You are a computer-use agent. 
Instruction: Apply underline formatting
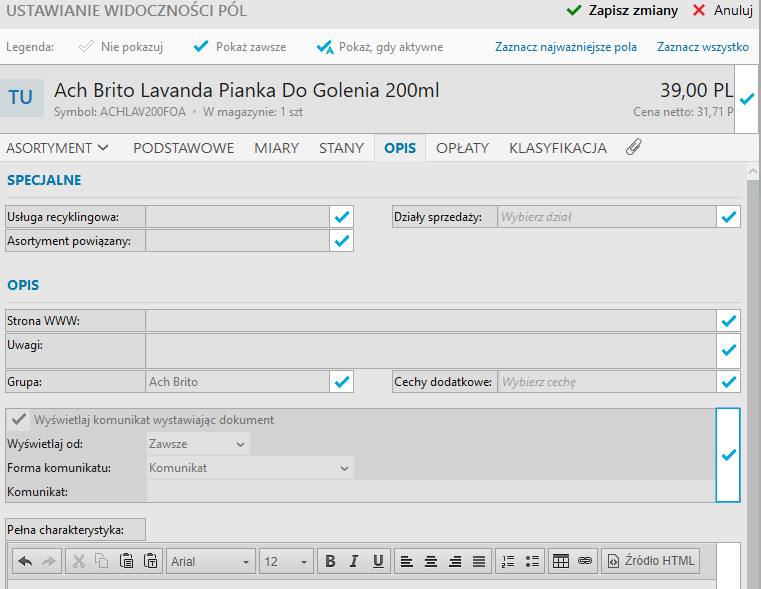click(377, 561)
